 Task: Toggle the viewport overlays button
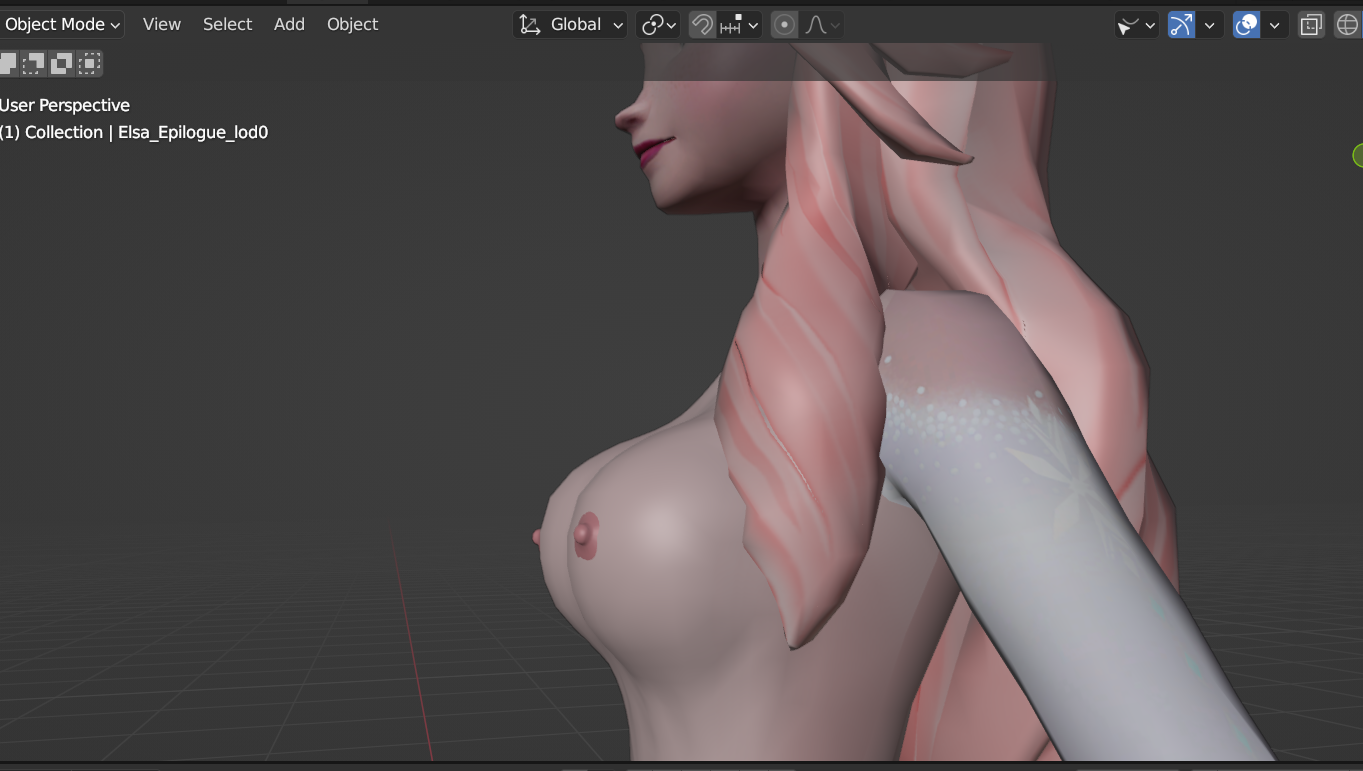click(x=1246, y=25)
